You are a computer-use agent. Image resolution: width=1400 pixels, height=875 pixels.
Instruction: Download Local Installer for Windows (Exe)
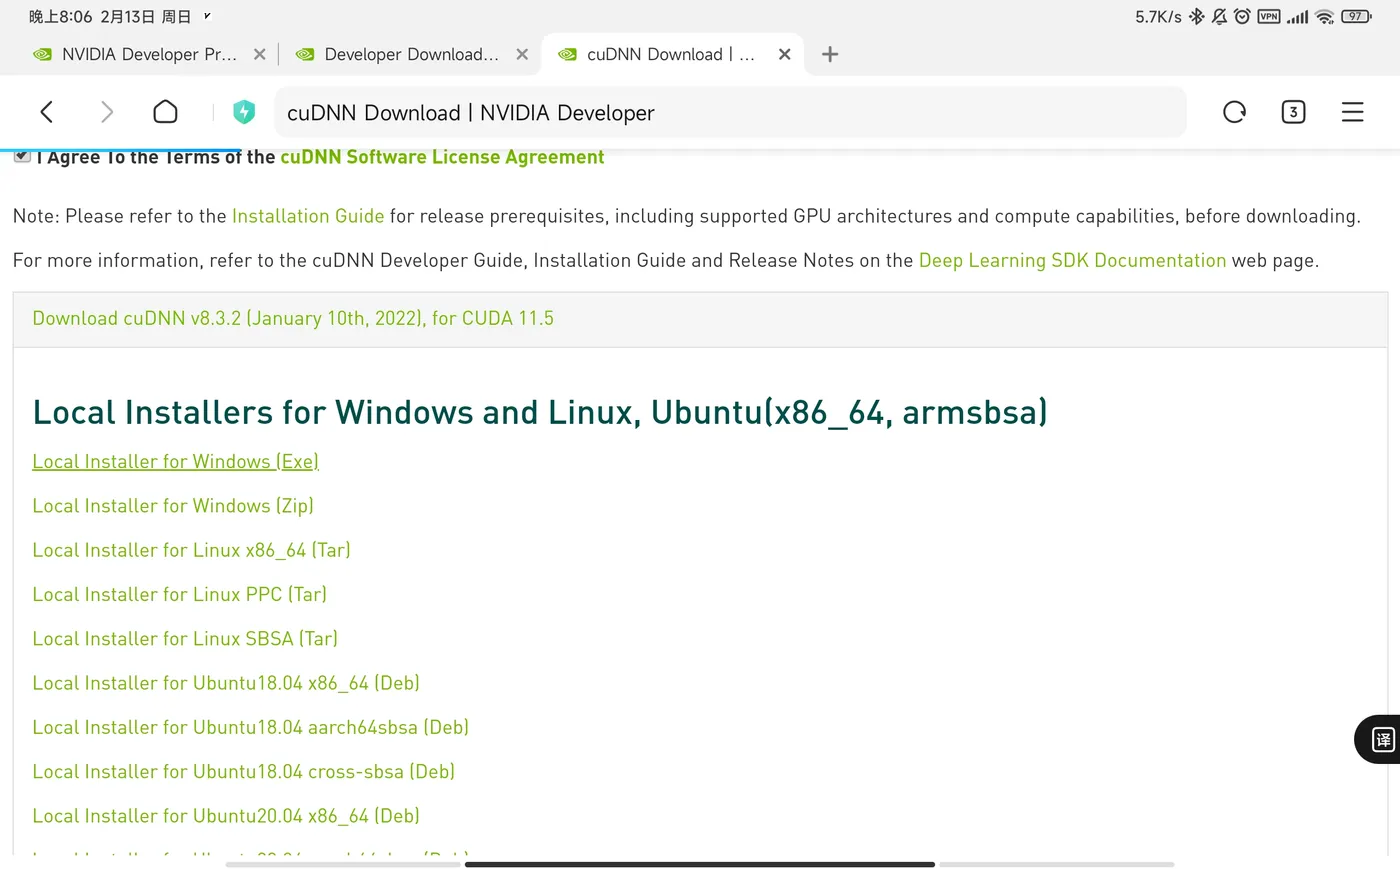tap(175, 461)
